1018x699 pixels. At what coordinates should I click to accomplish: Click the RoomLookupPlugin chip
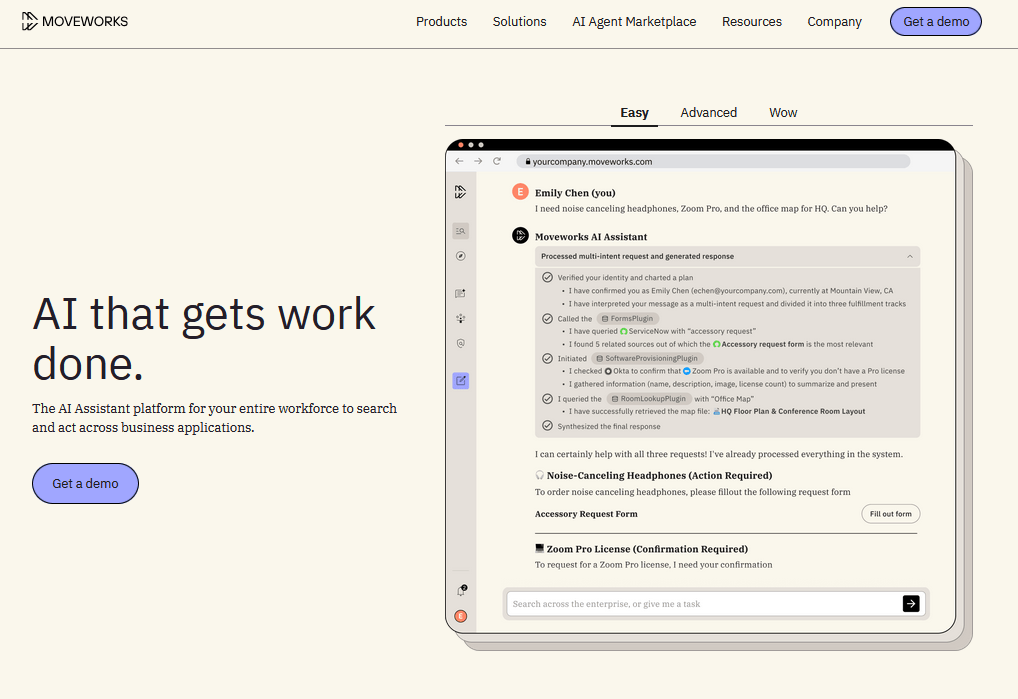point(649,399)
